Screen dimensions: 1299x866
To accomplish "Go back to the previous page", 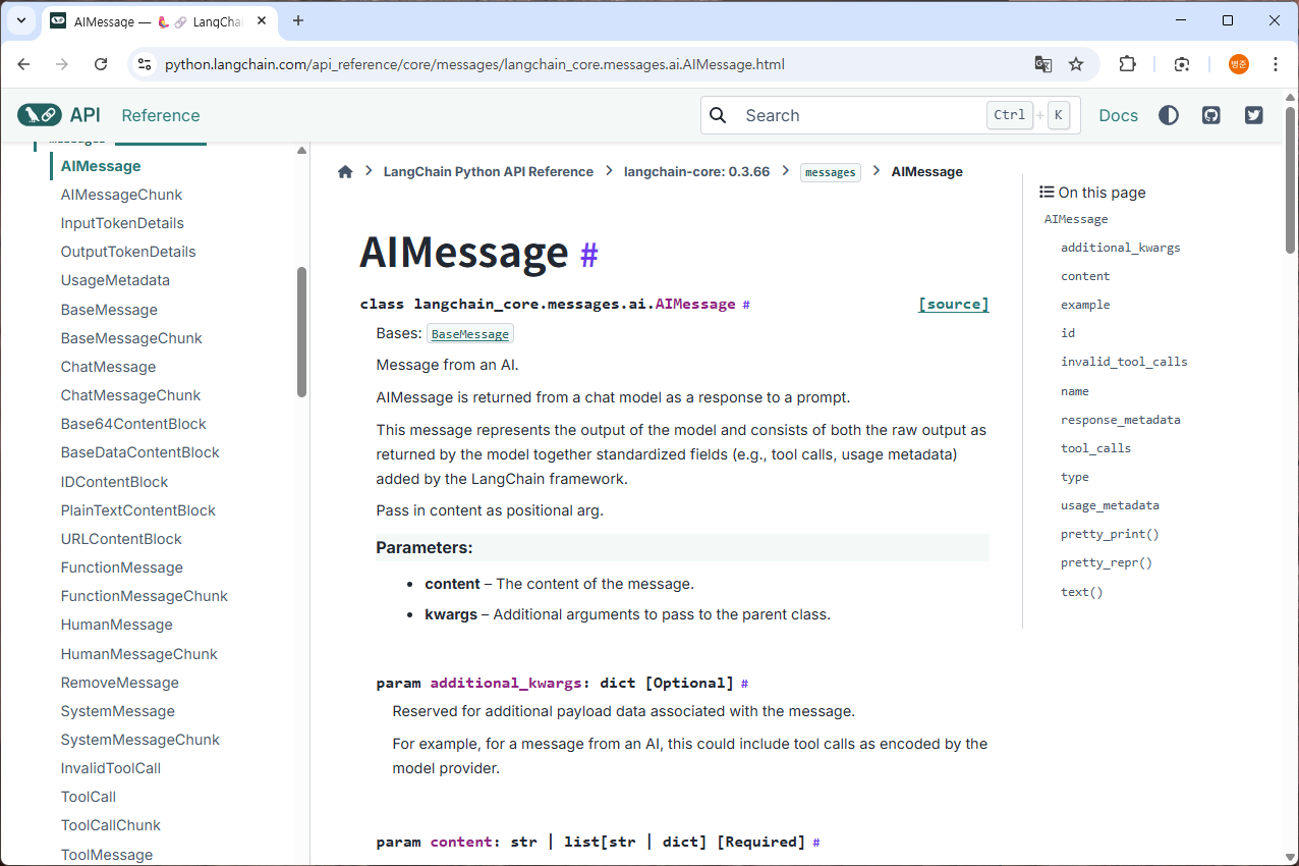I will [24, 64].
